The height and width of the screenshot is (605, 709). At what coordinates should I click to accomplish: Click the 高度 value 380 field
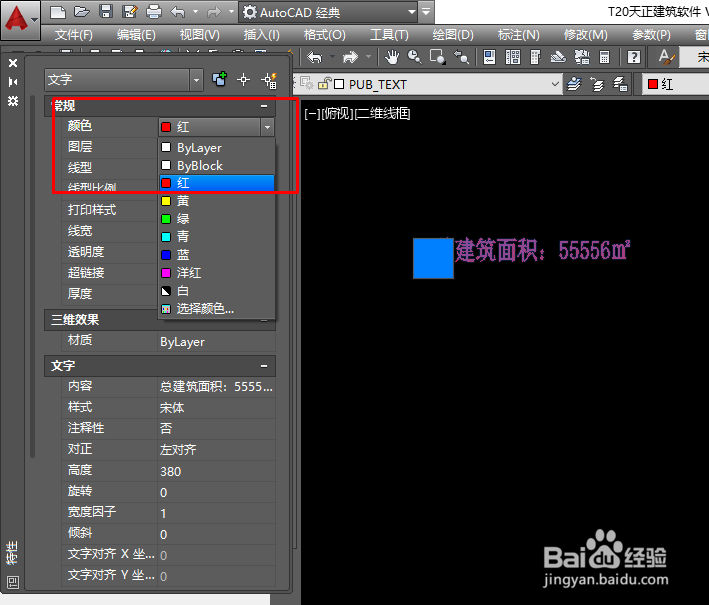216,471
